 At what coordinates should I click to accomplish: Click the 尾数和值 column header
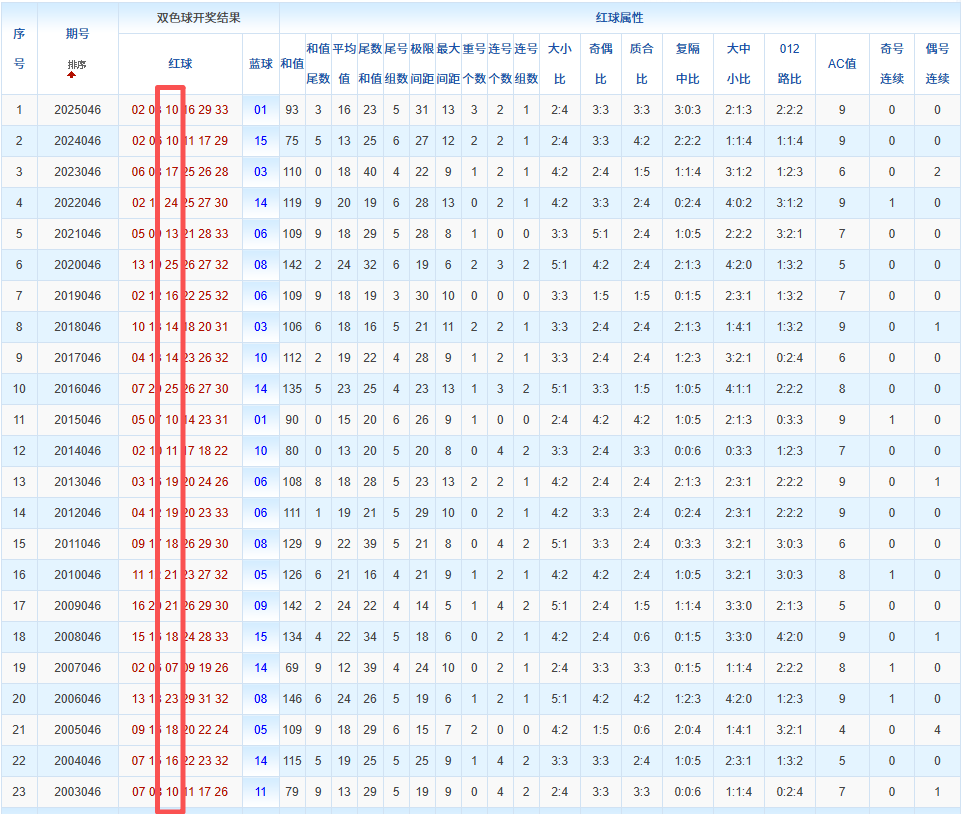pos(370,64)
